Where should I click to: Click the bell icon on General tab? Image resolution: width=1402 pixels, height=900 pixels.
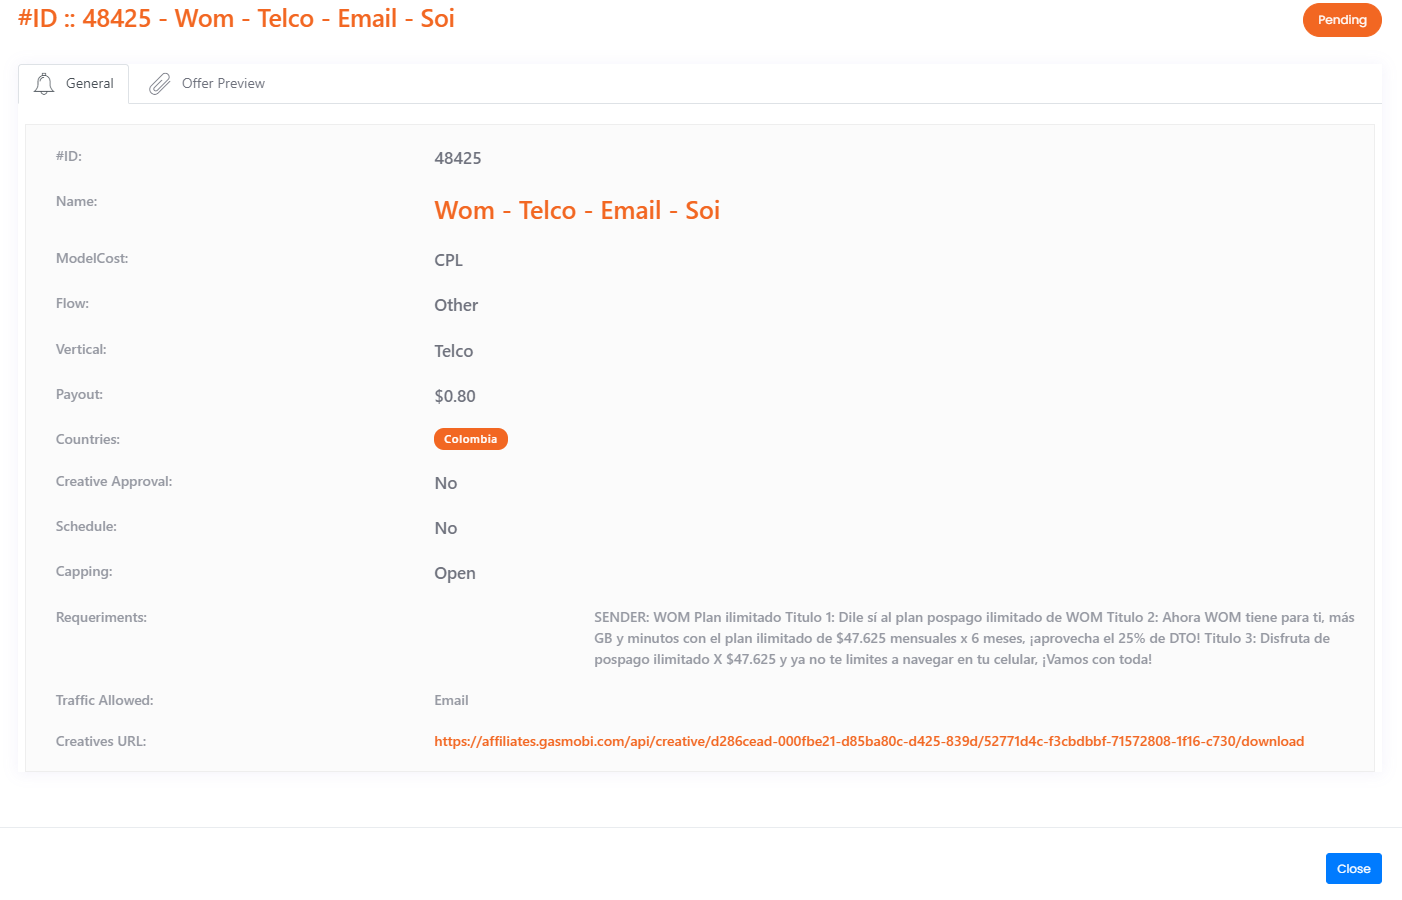point(44,84)
